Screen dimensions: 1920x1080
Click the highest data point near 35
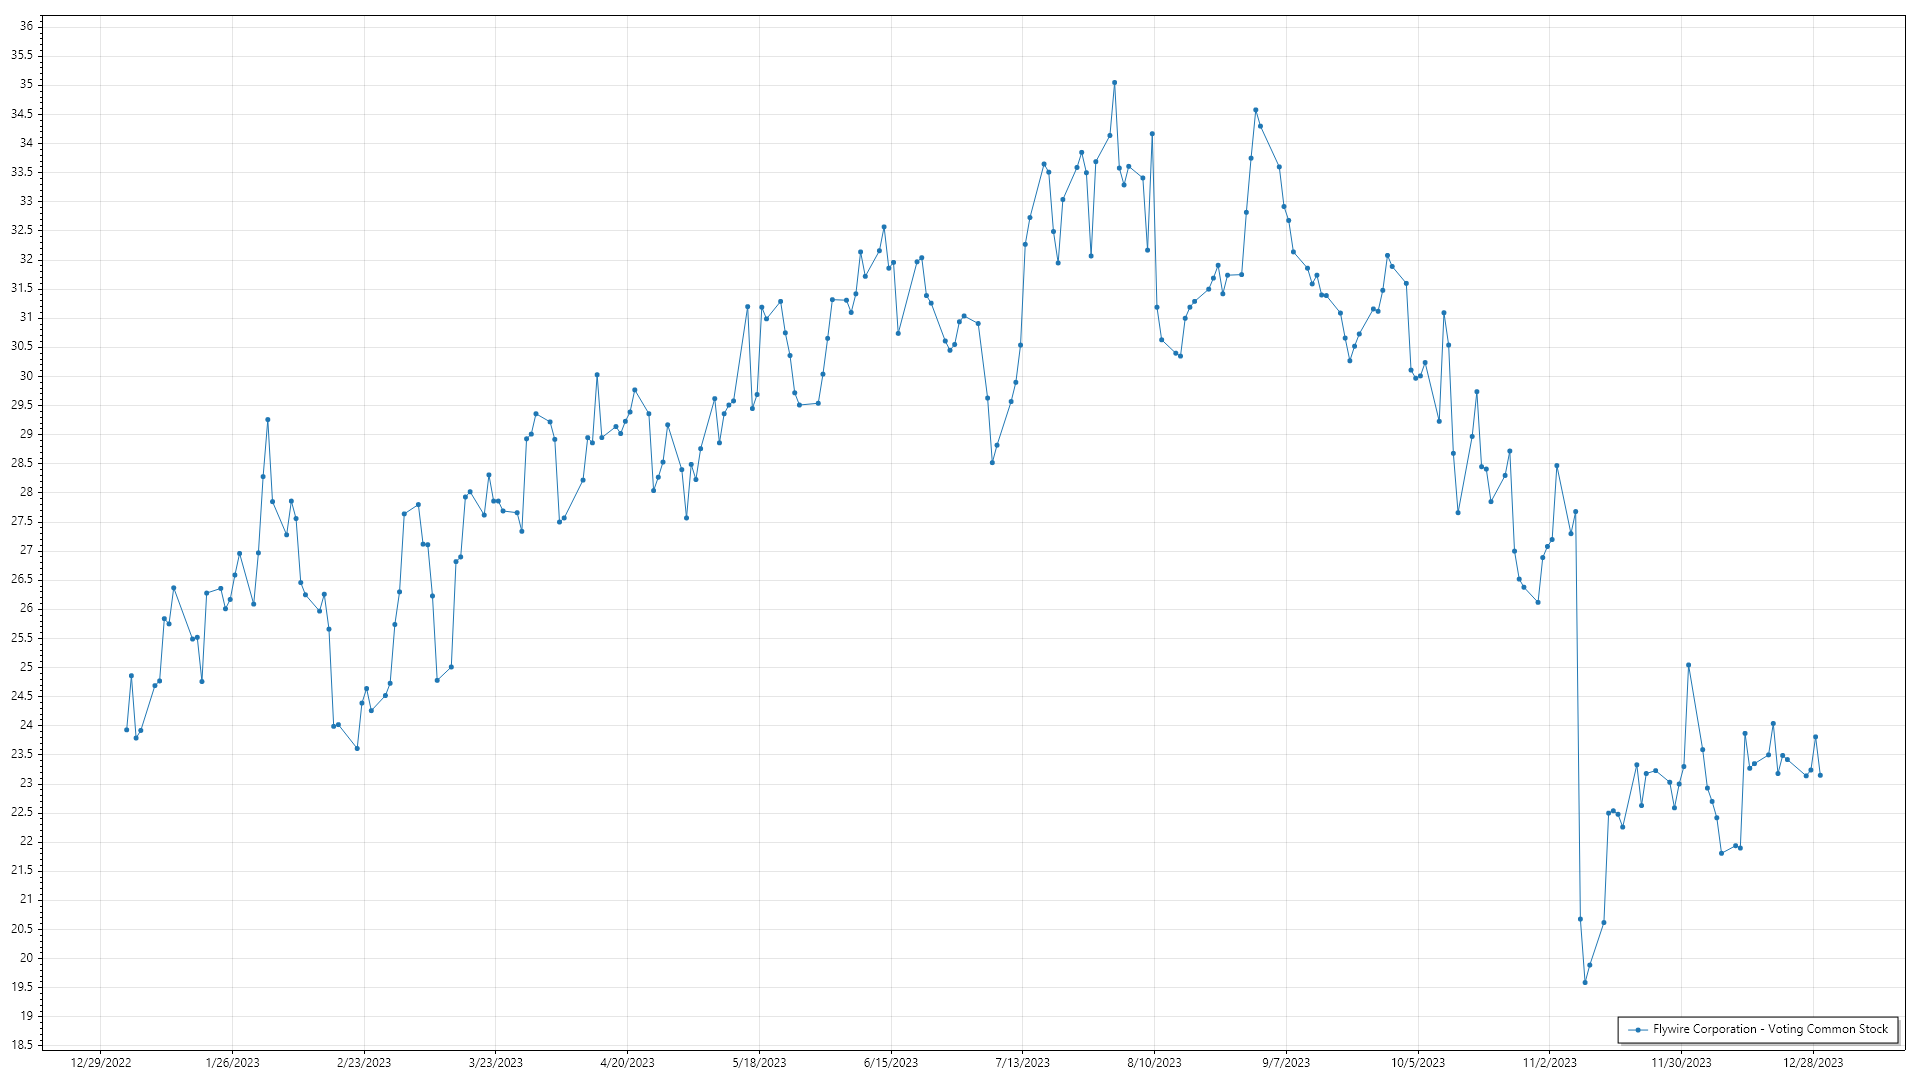[x=1114, y=83]
